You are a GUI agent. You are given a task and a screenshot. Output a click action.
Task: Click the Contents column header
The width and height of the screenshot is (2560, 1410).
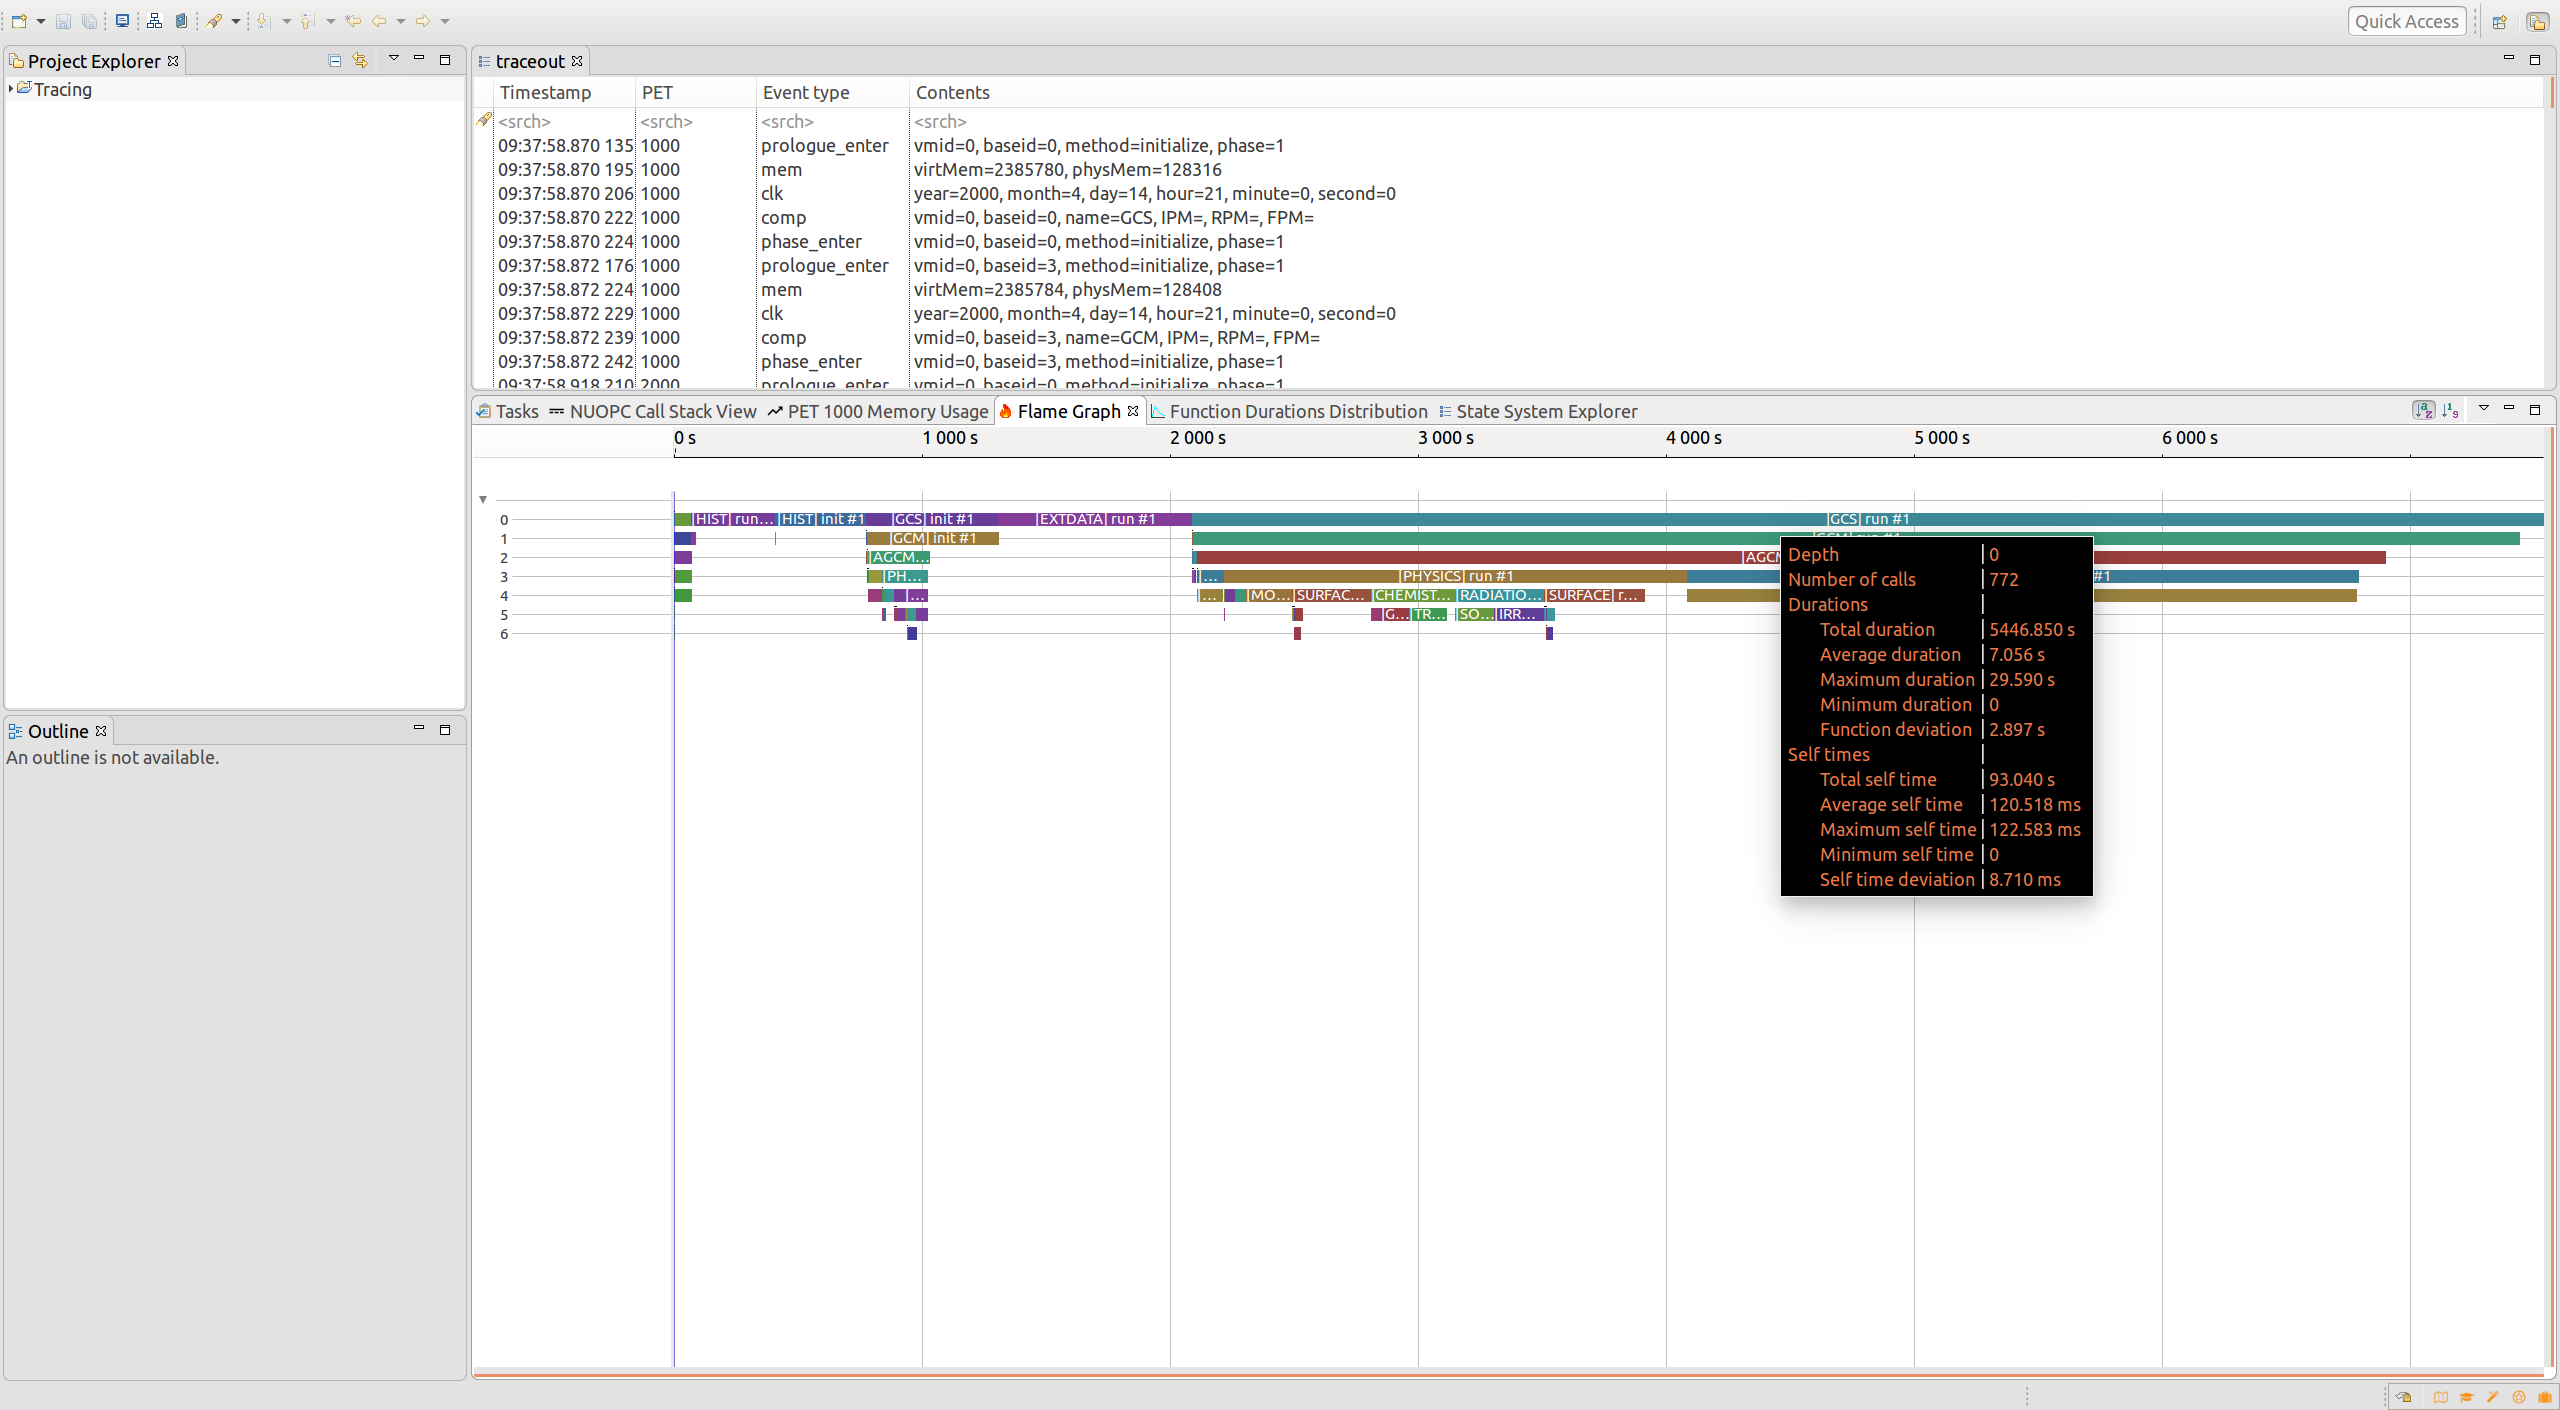pos(1726,92)
